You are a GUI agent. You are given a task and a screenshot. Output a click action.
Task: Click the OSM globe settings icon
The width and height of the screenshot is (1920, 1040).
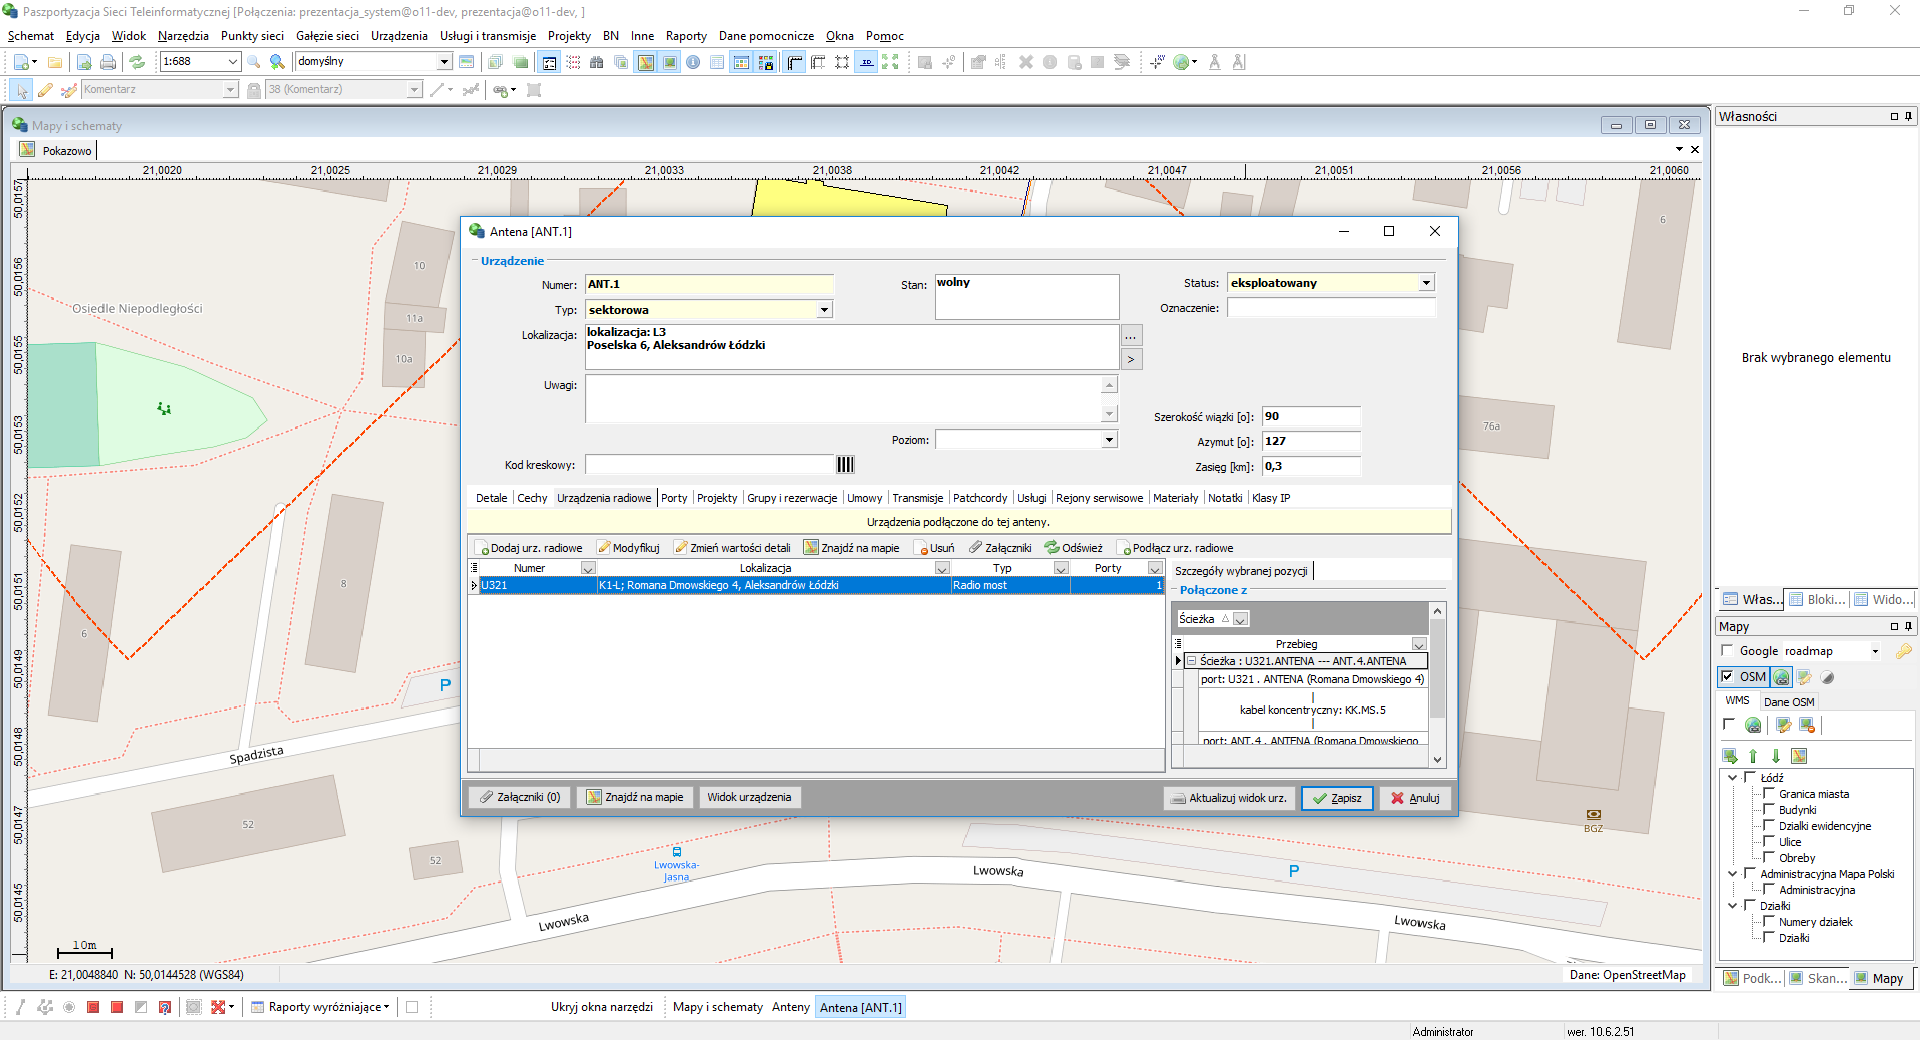coord(1782,677)
